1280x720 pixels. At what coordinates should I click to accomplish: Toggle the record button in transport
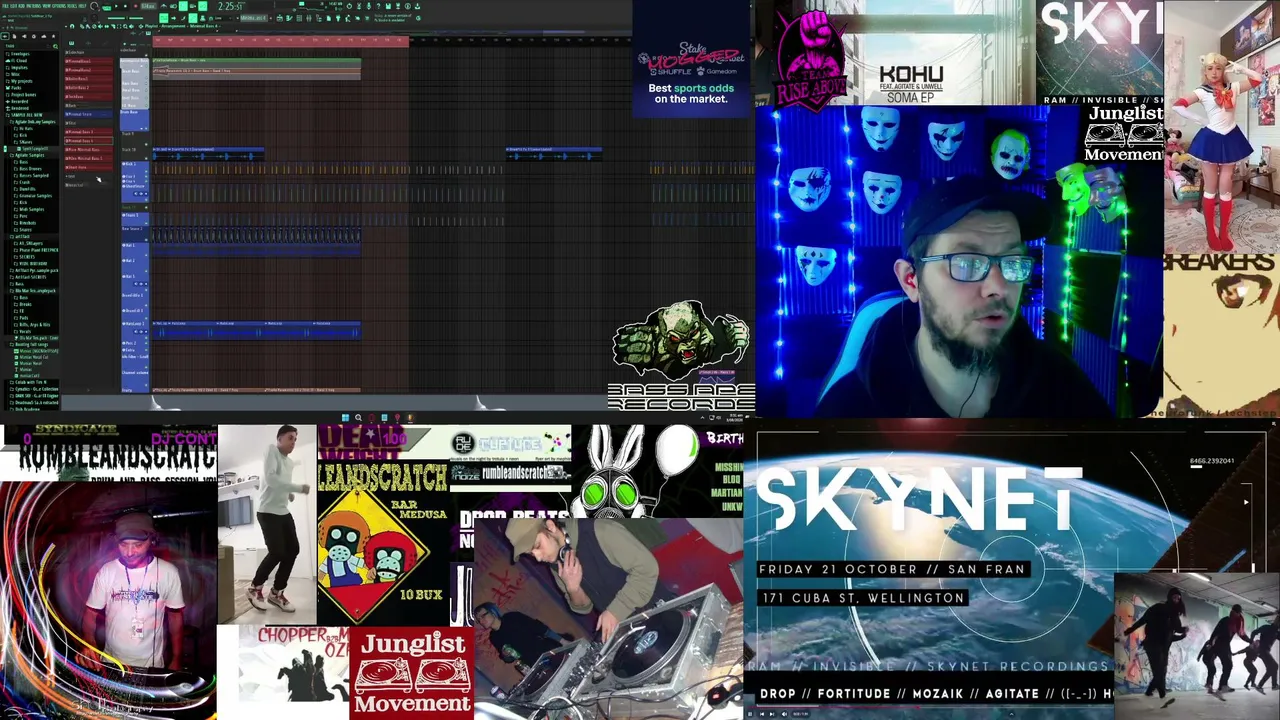tap(136, 6)
